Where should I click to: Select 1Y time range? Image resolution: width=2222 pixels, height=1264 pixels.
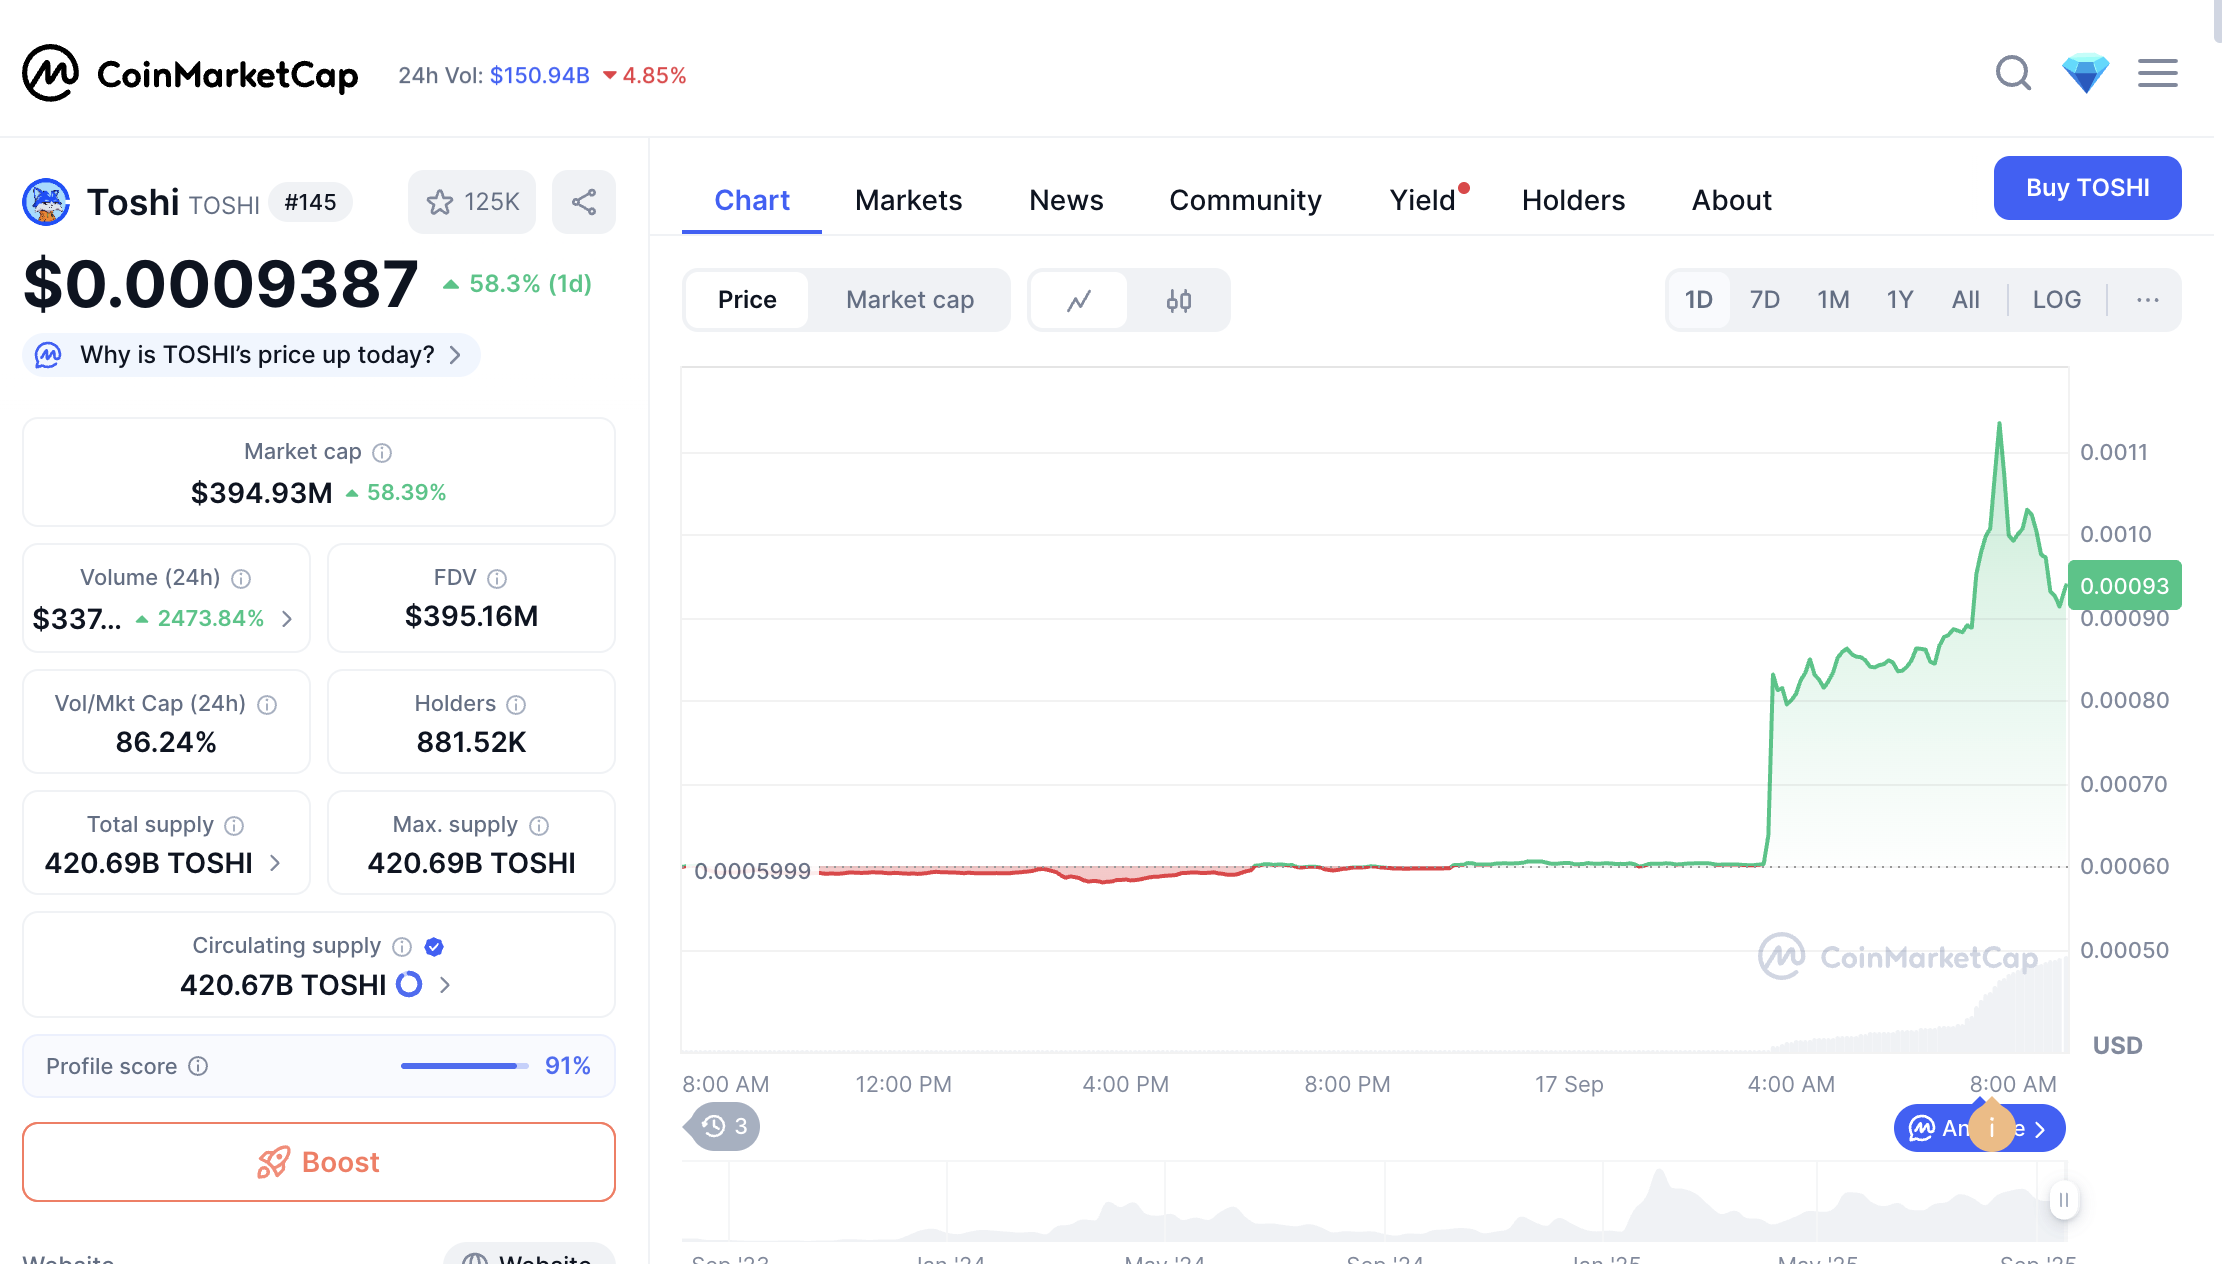(x=1899, y=299)
